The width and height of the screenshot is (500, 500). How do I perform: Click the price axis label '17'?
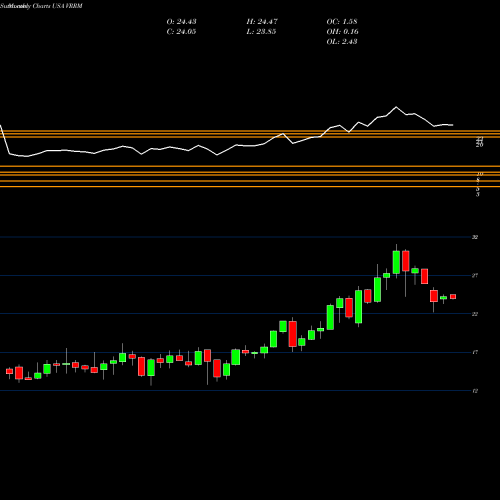(x=475, y=352)
